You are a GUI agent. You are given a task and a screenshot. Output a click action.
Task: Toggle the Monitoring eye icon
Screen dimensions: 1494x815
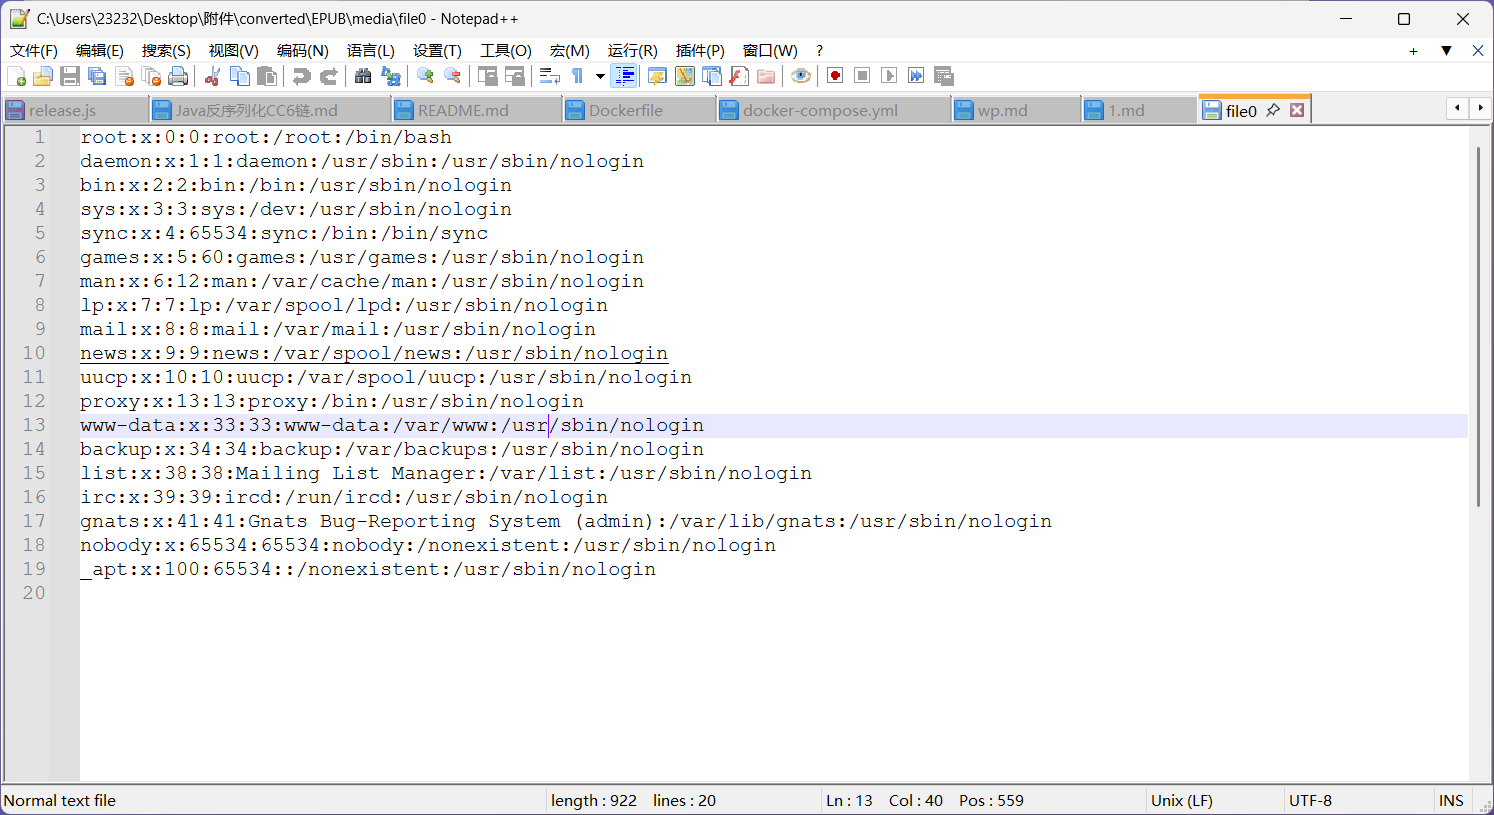800,76
